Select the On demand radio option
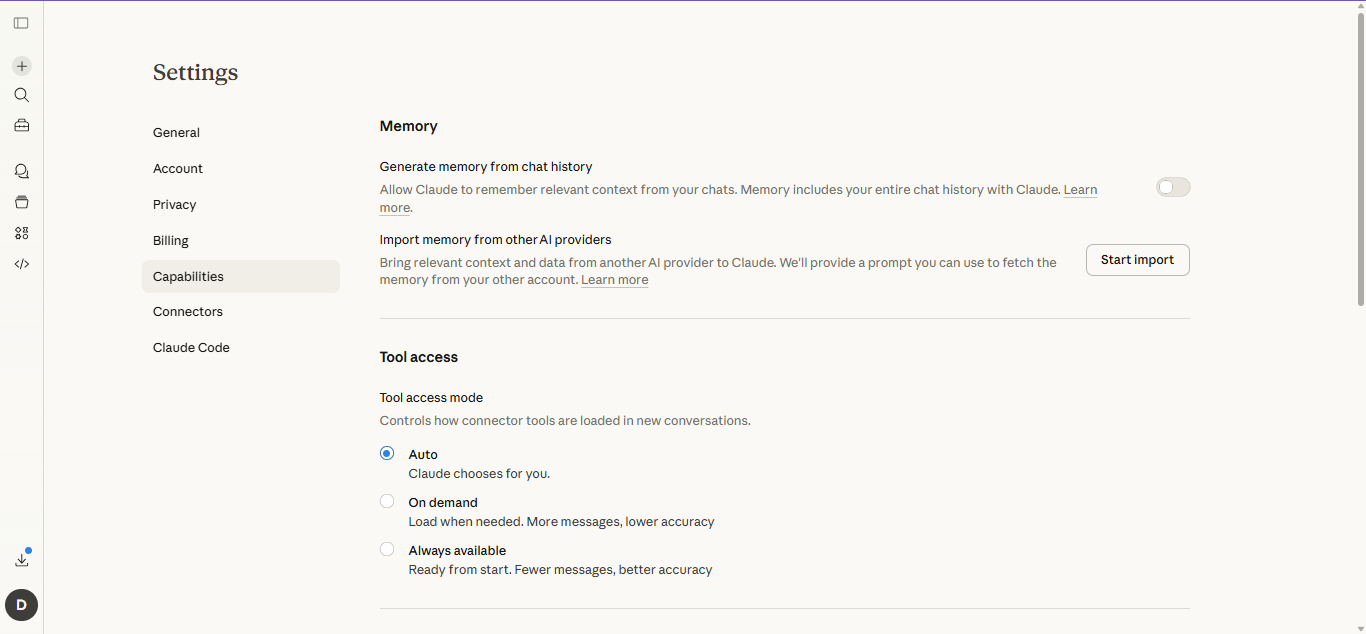The height and width of the screenshot is (634, 1366). (387, 501)
